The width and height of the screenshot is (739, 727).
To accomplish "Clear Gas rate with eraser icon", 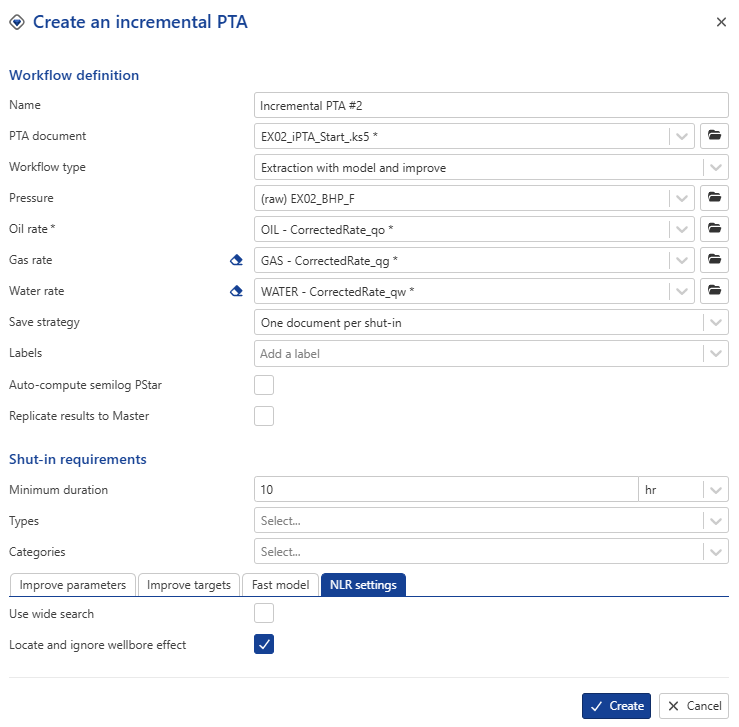I will (237, 260).
